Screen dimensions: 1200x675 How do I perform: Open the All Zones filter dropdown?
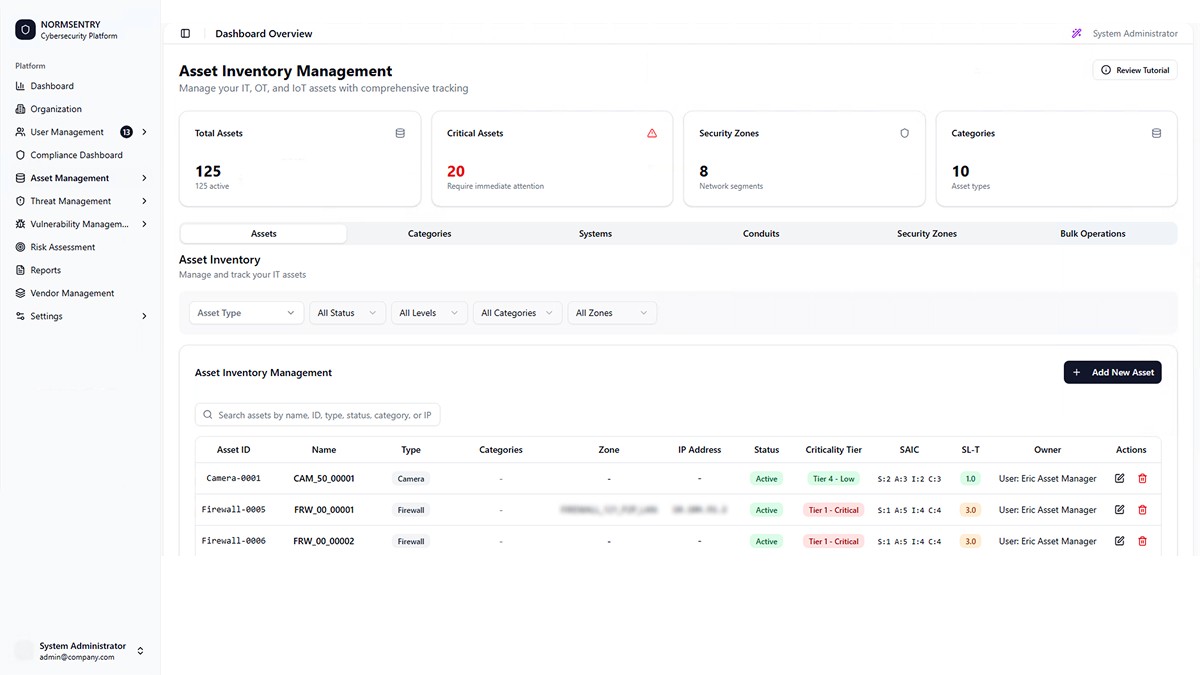coord(612,312)
